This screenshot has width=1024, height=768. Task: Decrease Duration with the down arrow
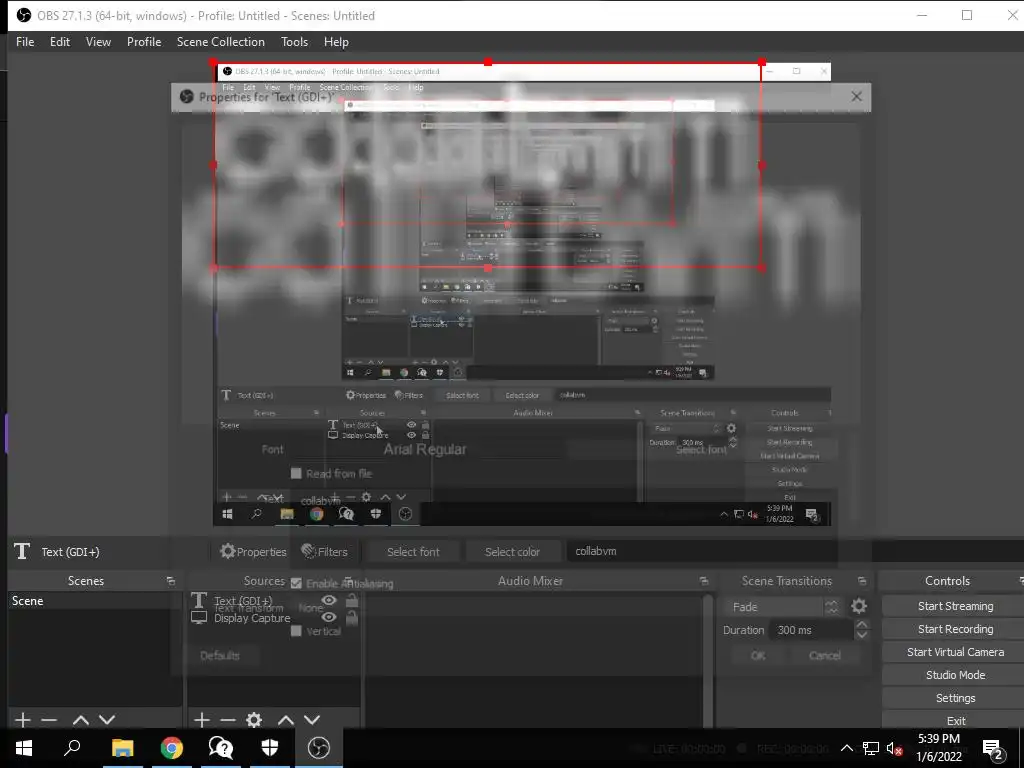point(862,635)
